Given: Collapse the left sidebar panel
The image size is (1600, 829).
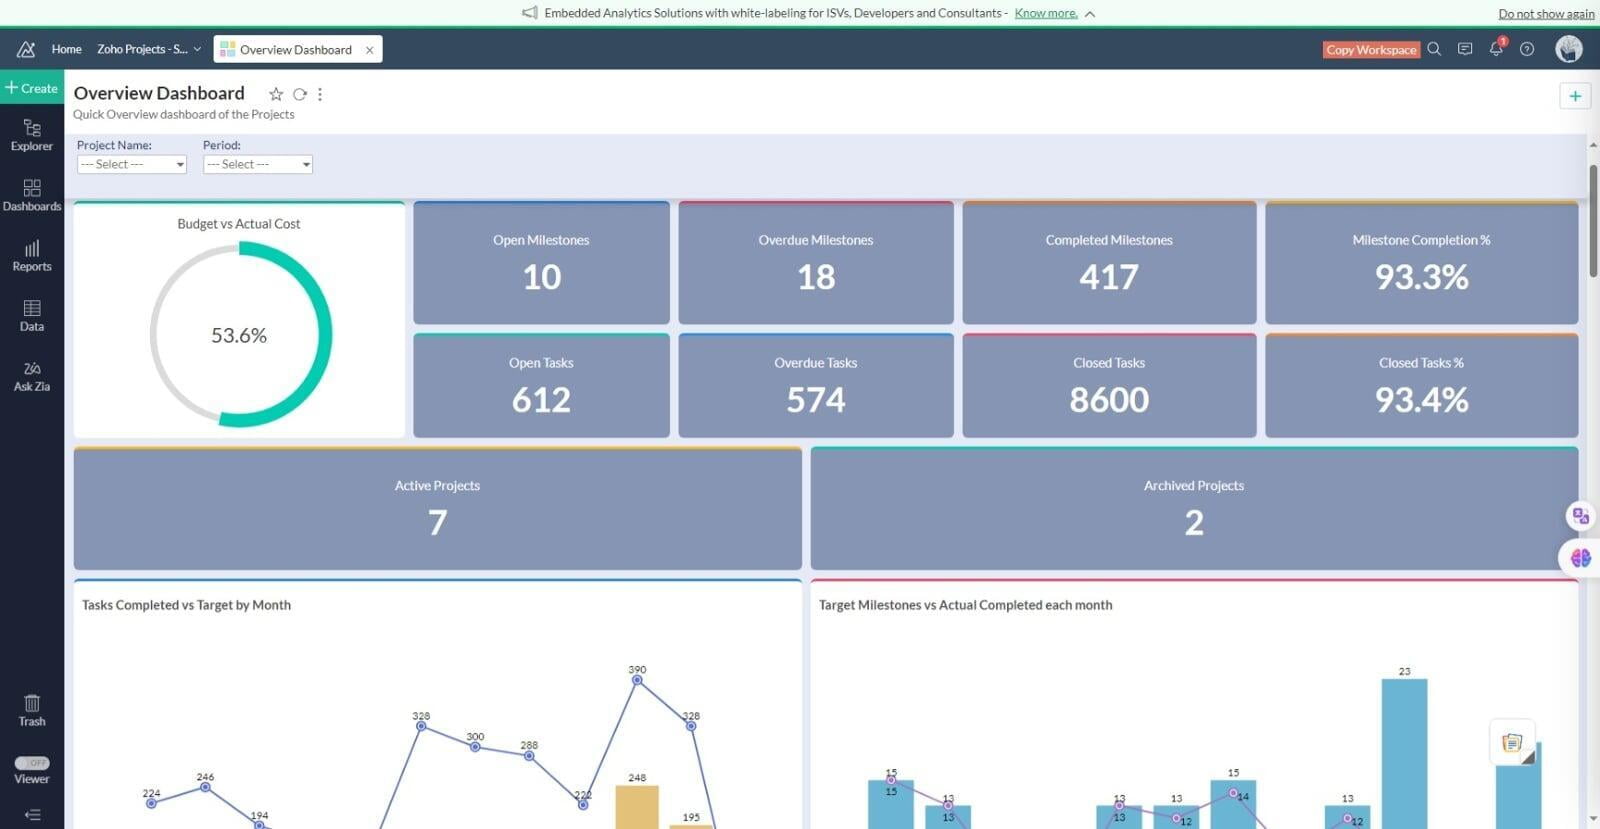Looking at the screenshot, I should click(x=32, y=814).
